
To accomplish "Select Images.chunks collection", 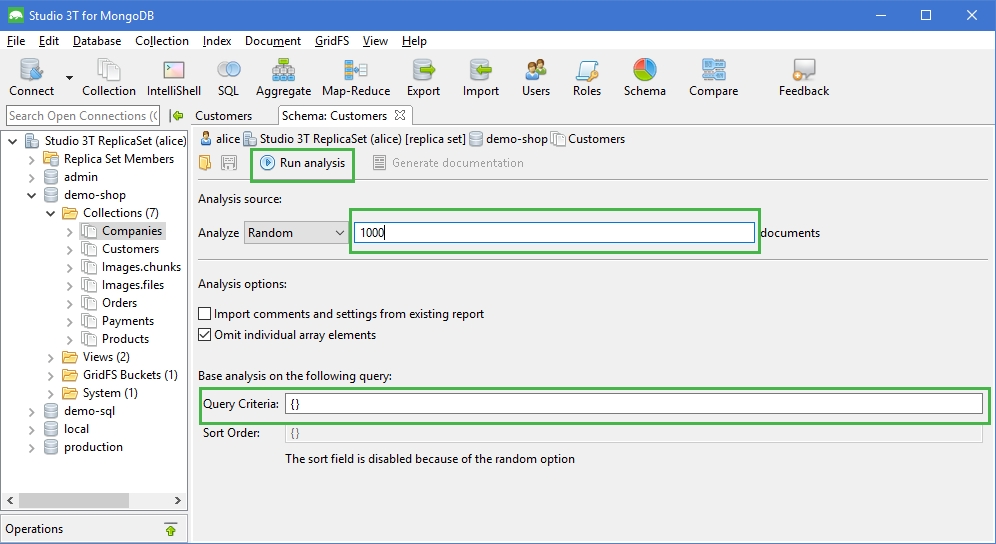I will point(141,267).
